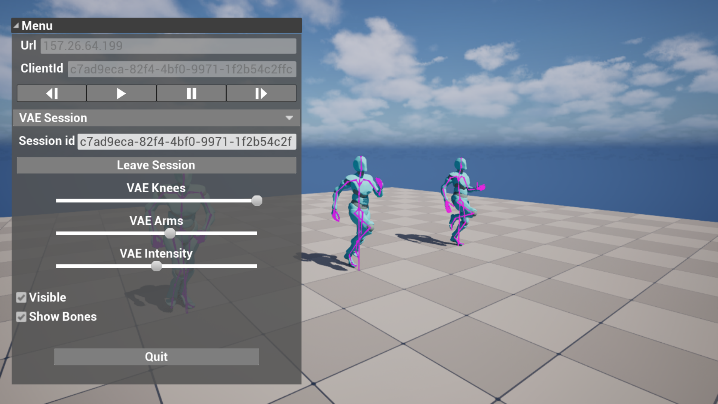
Task: Disable the Show Bones checkbox
Action: click(x=21, y=317)
